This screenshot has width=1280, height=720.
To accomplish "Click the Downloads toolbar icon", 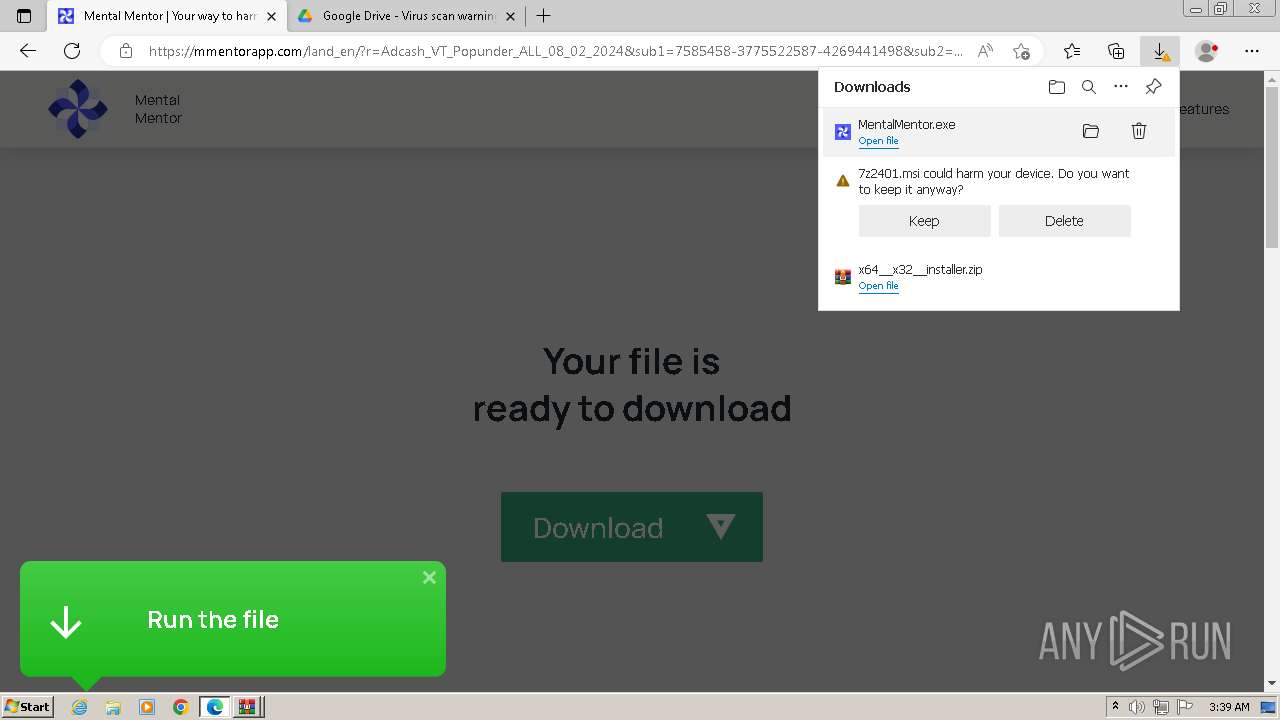I will (1160, 51).
